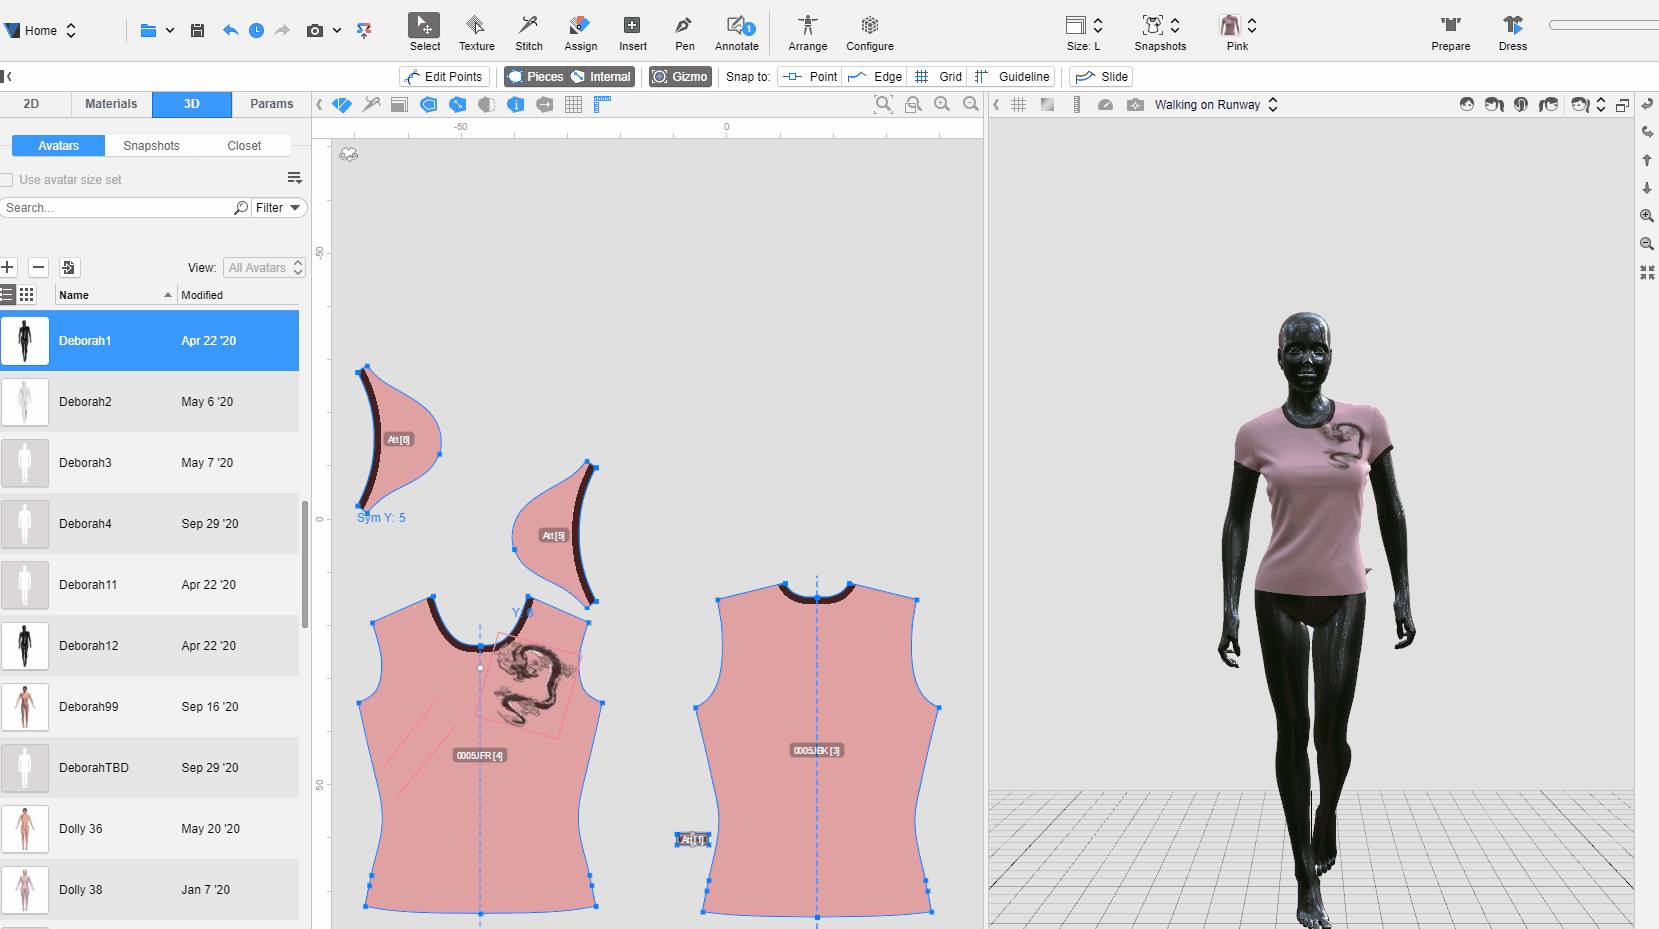The image size is (1659, 929).
Task: Choose the Assign tool
Action: [x=580, y=32]
